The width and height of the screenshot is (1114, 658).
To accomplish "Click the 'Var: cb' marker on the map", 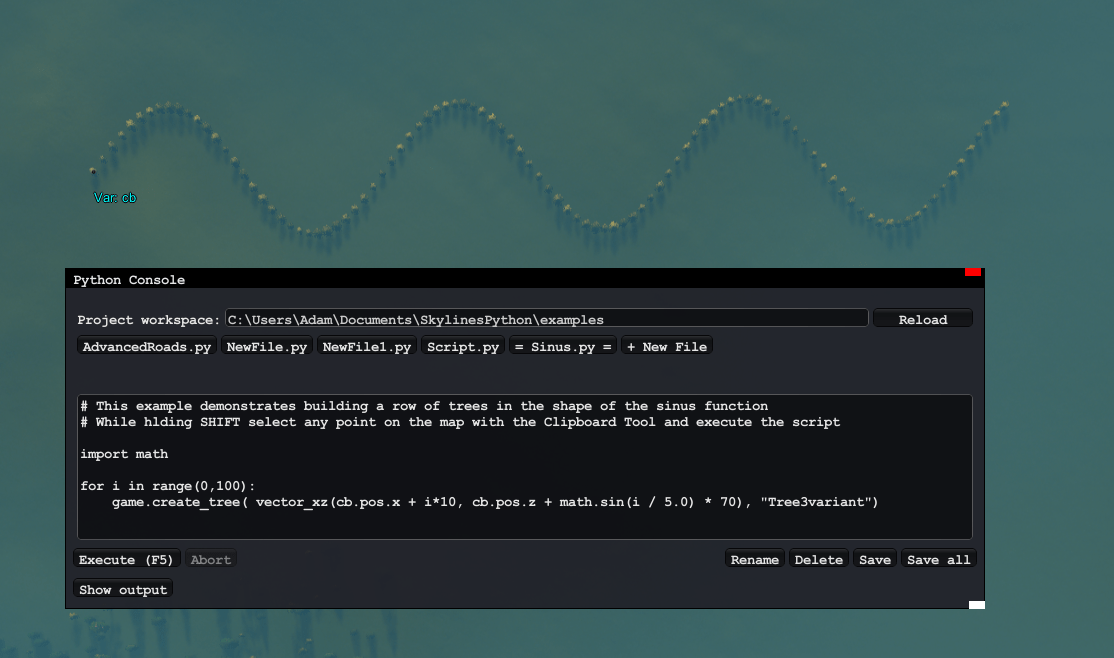I will [x=114, y=198].
